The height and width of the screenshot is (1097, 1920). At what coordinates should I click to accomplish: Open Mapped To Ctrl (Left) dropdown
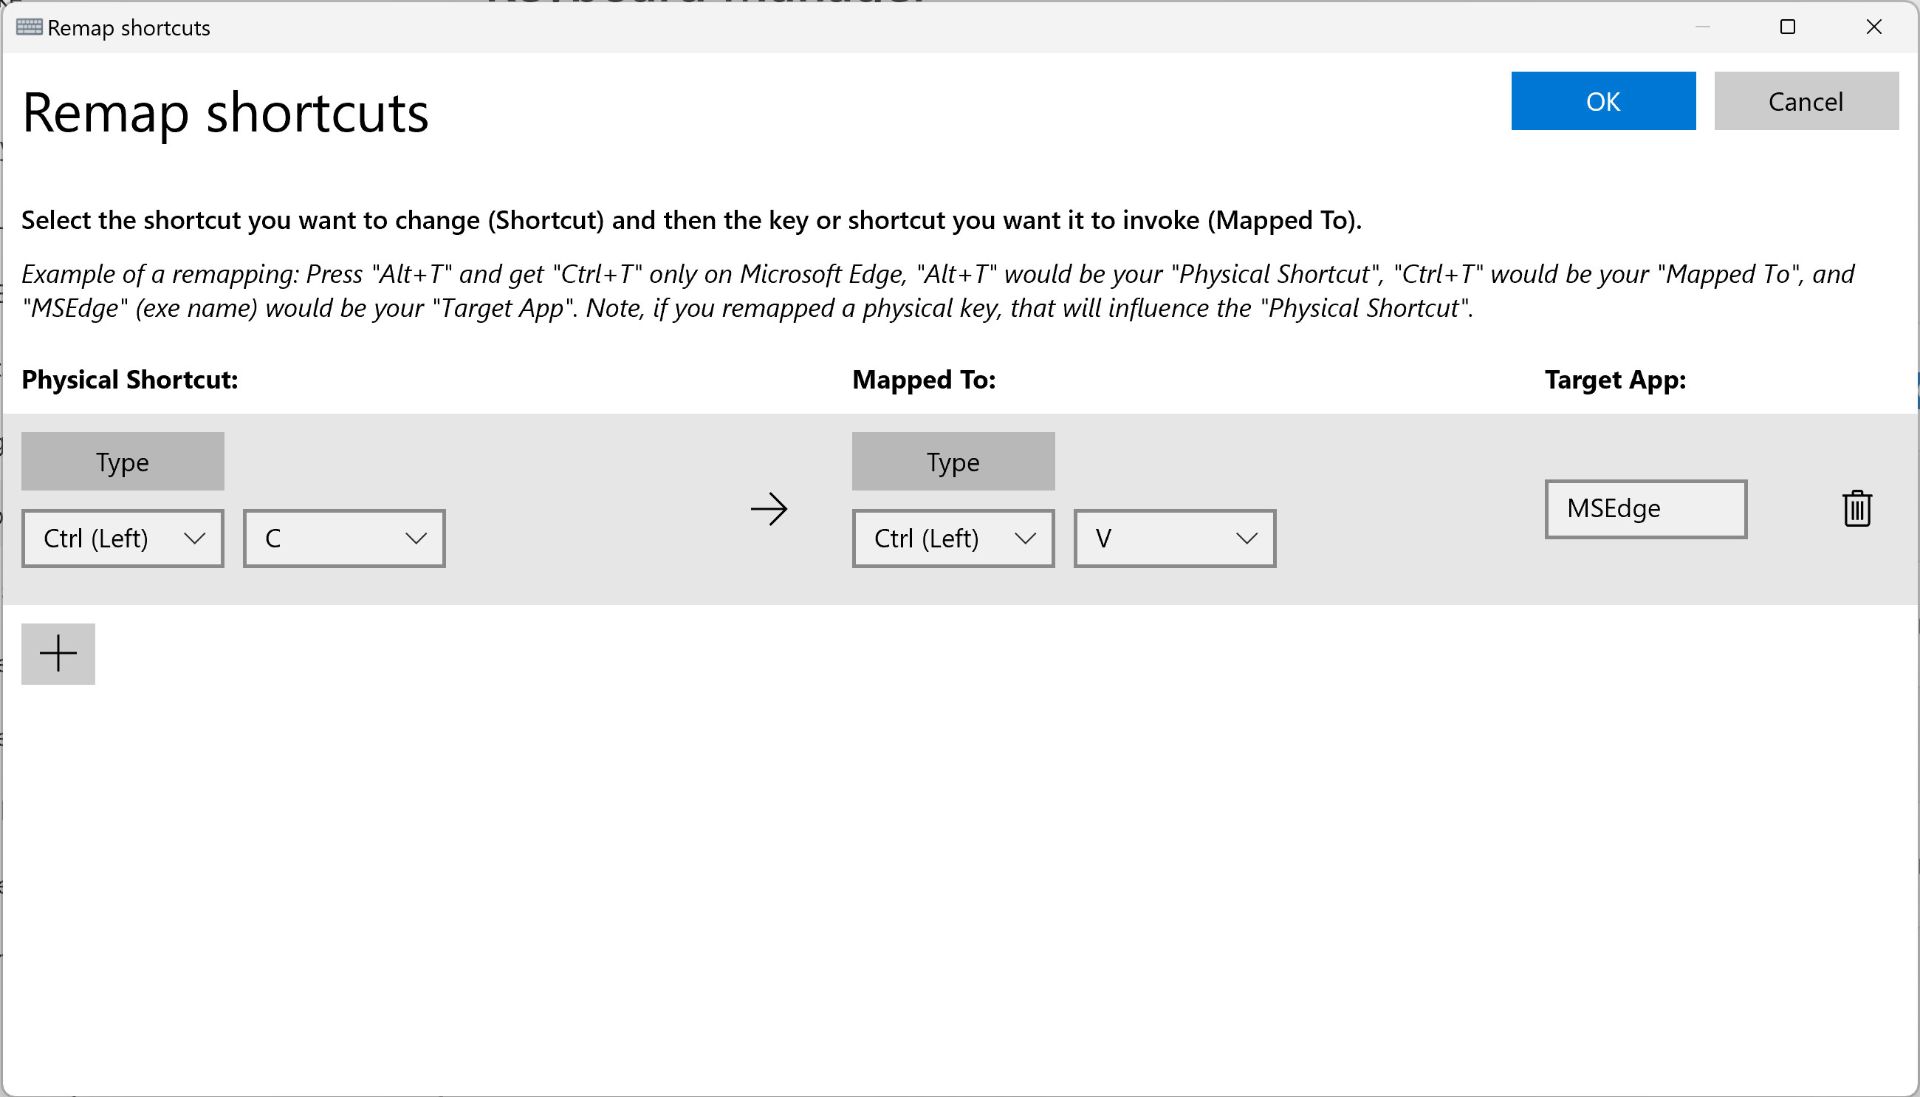tap(952, 539)
